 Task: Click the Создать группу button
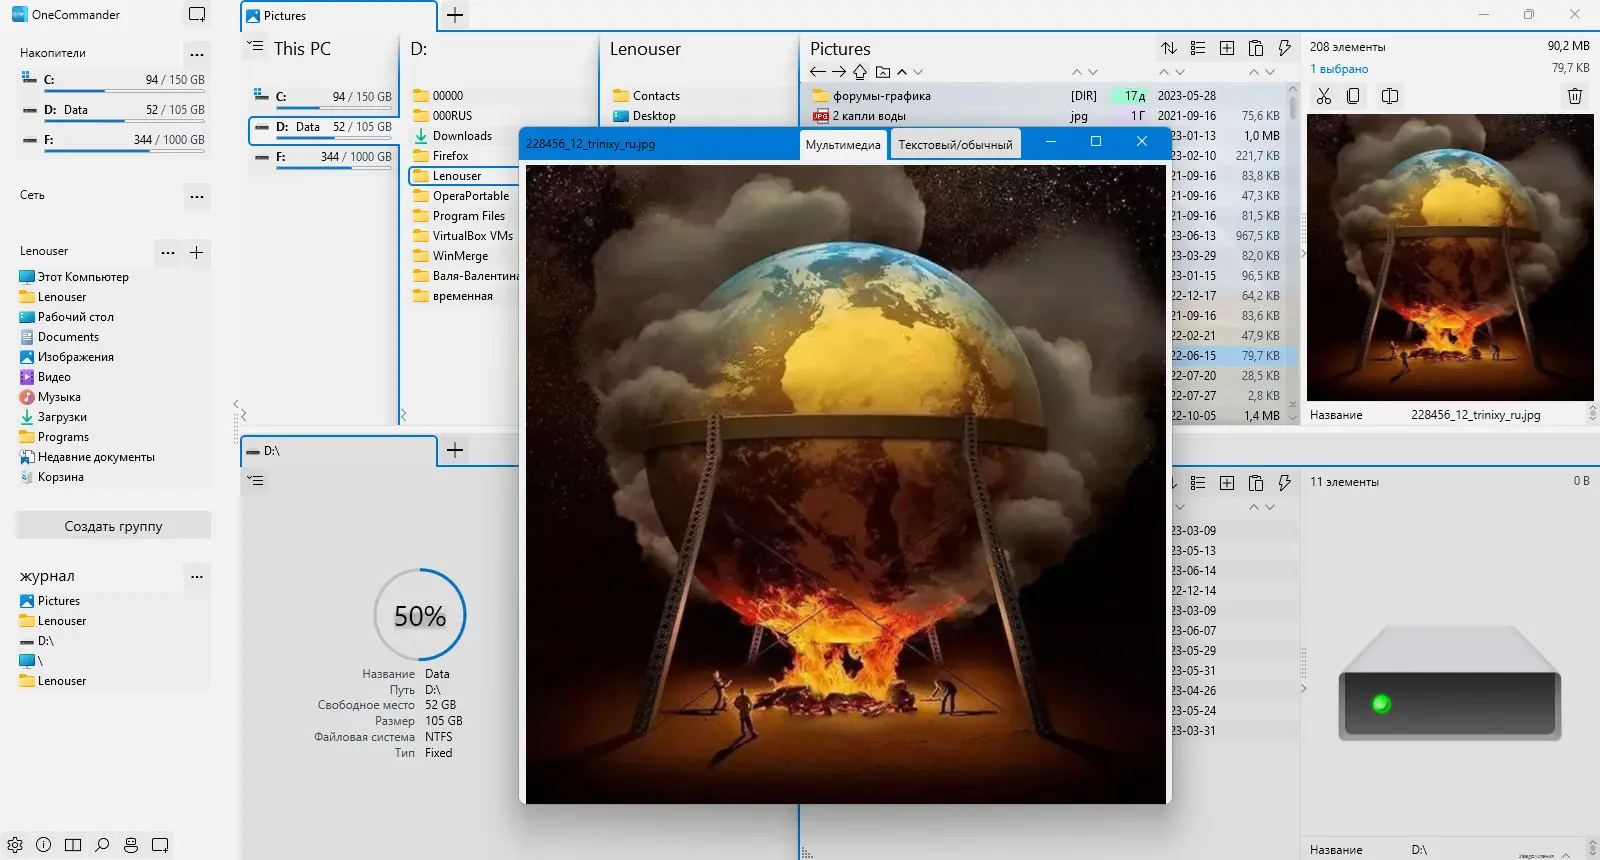click(113, 526)
